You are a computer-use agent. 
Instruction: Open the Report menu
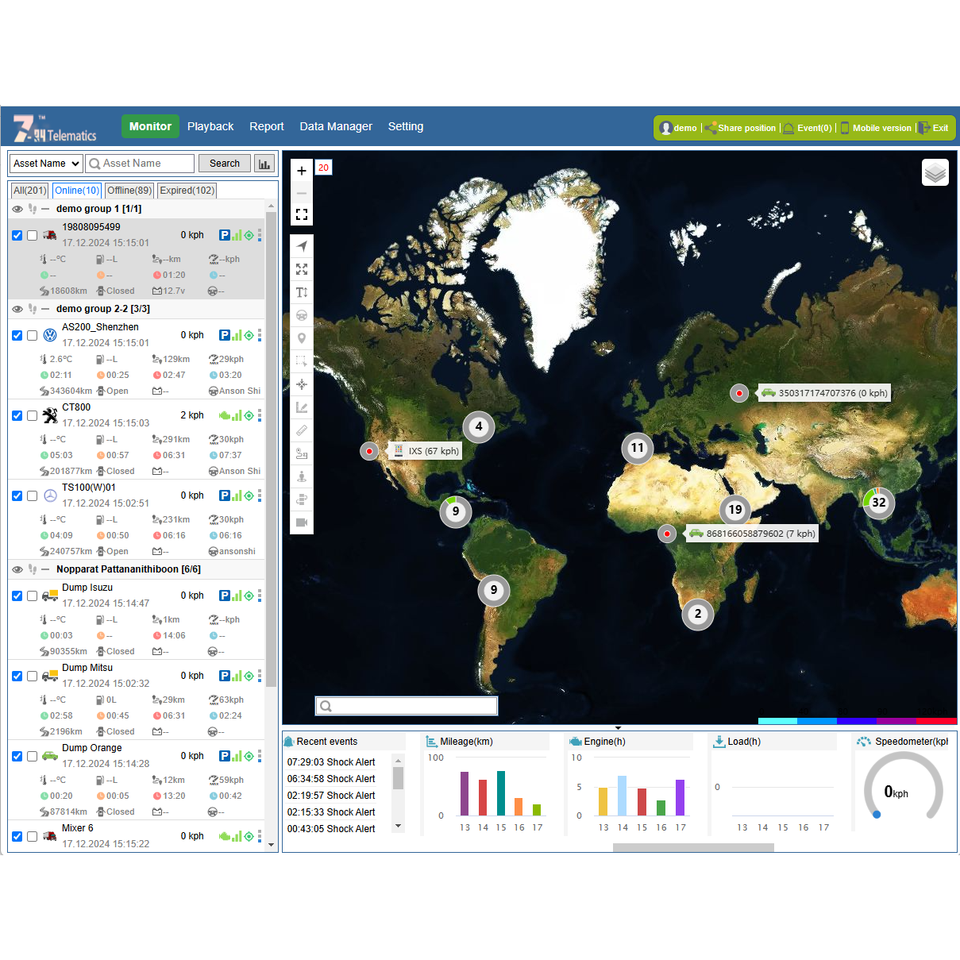click(x=266, y=126)
